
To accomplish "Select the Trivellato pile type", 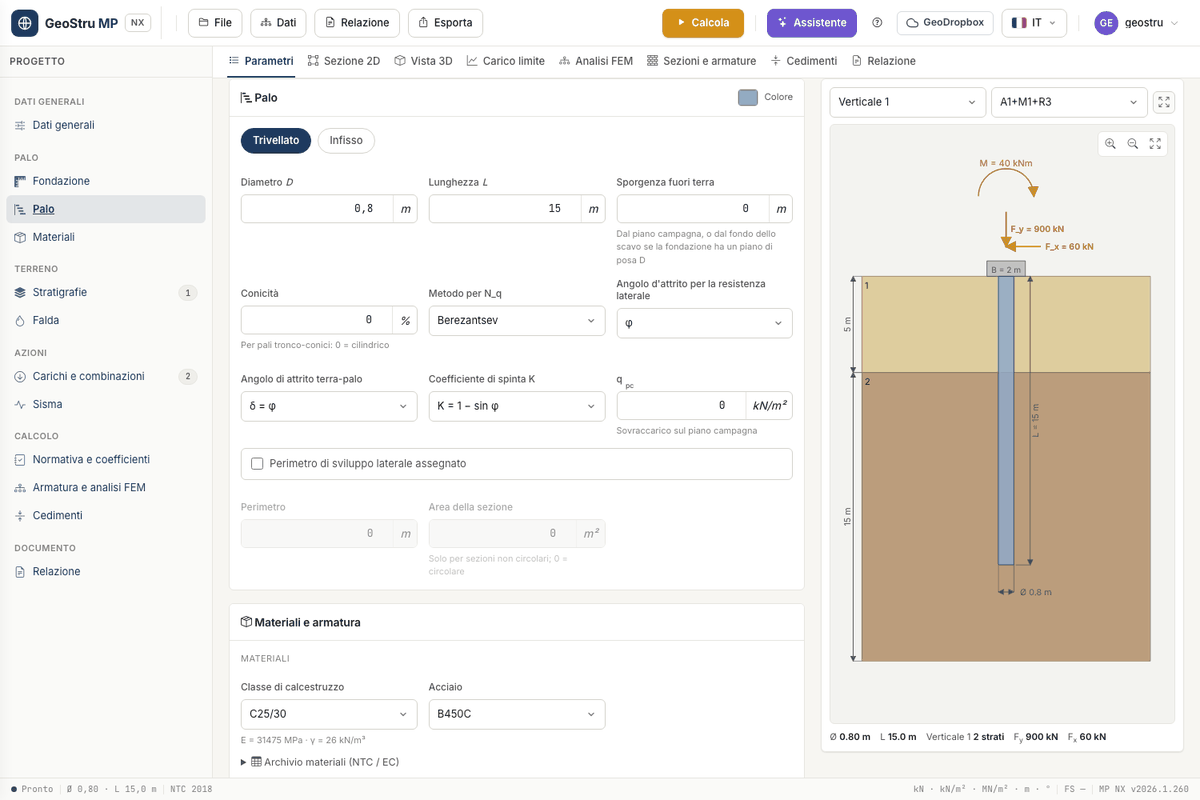I will tap(276, 141).
